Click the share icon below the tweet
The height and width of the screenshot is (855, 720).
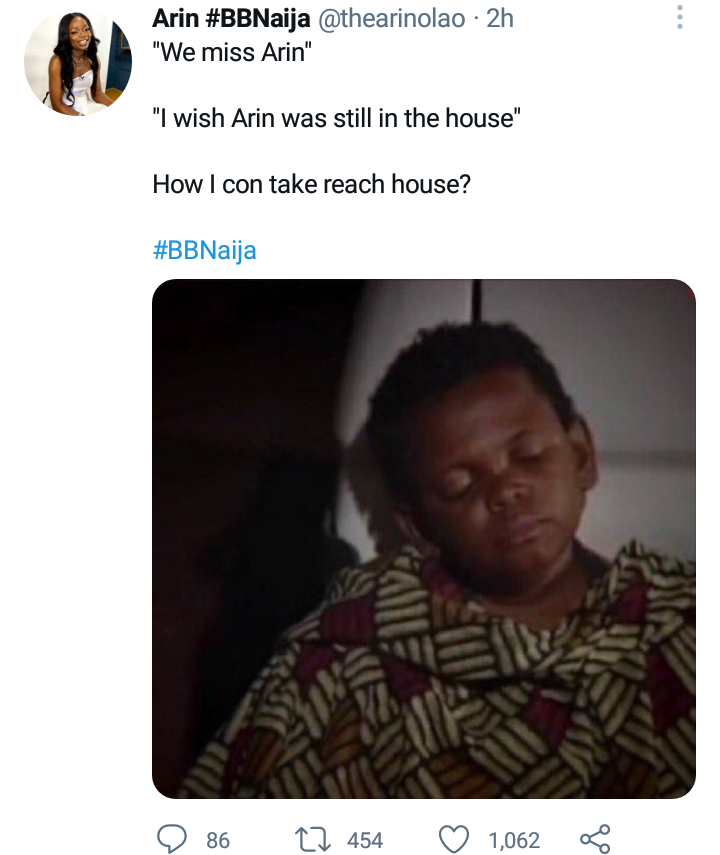595,839
